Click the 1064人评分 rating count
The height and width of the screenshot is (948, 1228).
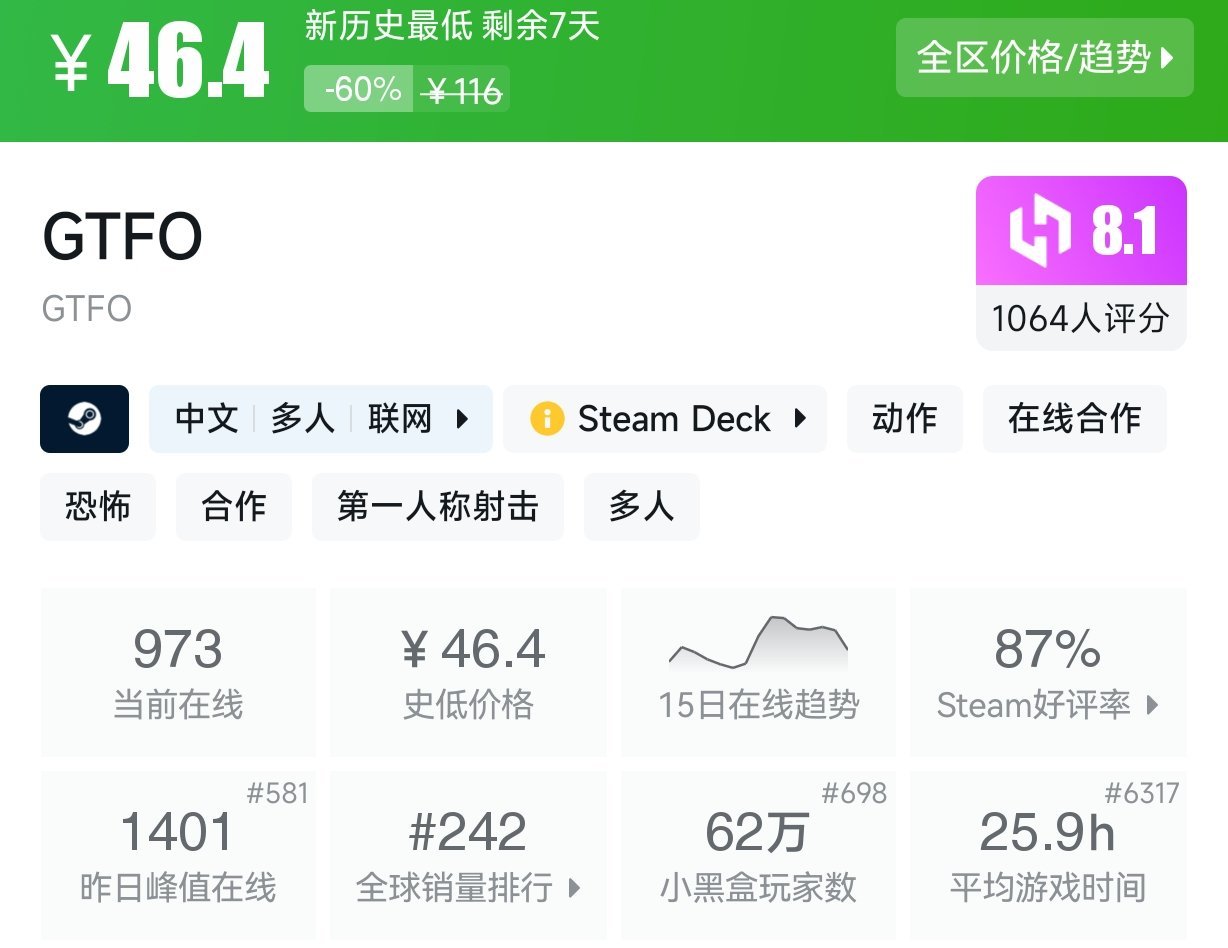(x=1081, y=319)
